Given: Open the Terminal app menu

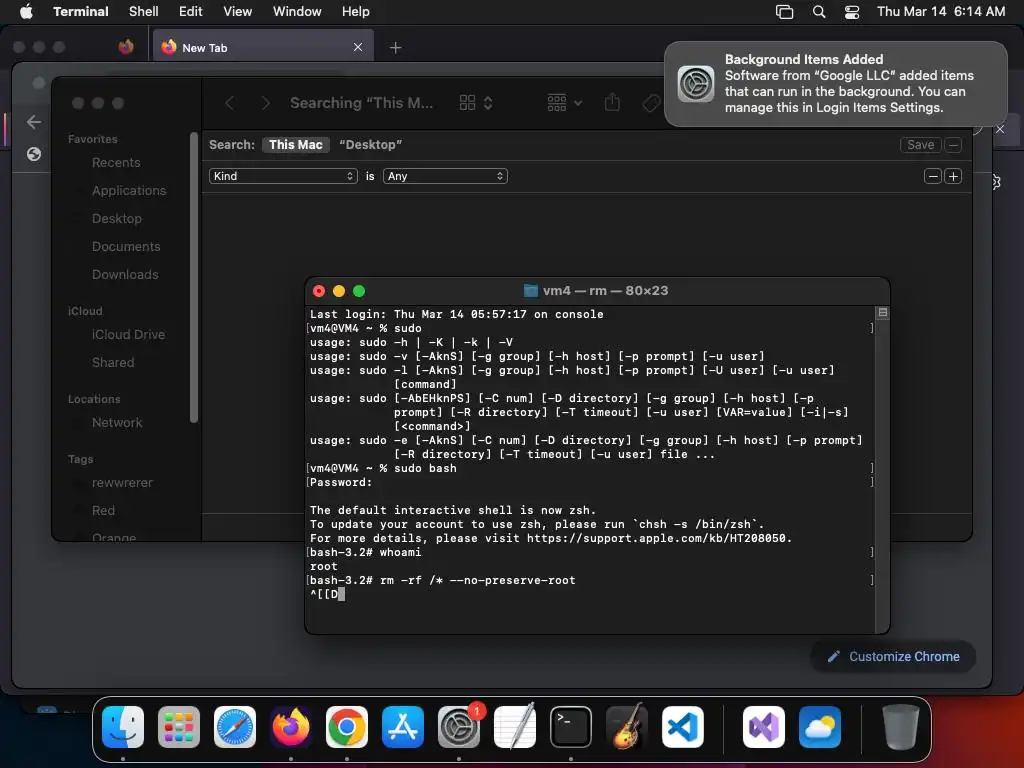Looking at the screenshot, I should click(81, 12).
